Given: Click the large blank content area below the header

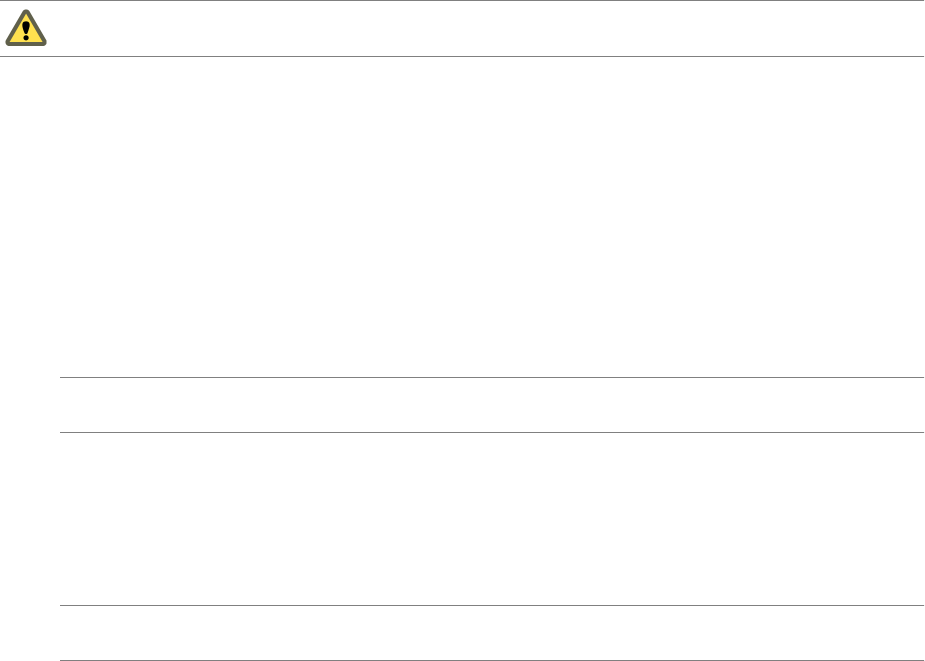Looking at the screenshot, I should tap(462, 217).
